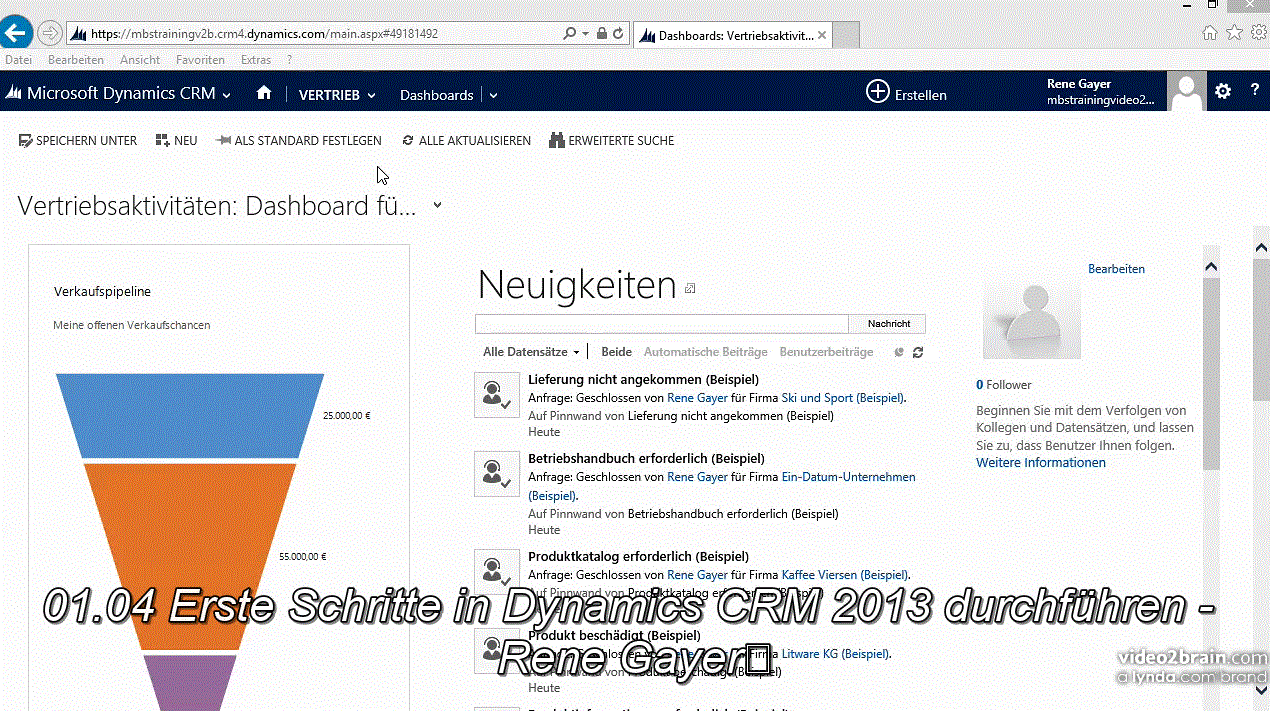
Task: Click the Lieferung nicht angekommen (Beispiel) title
Action: pyautogui.click(x=643, y=380)
